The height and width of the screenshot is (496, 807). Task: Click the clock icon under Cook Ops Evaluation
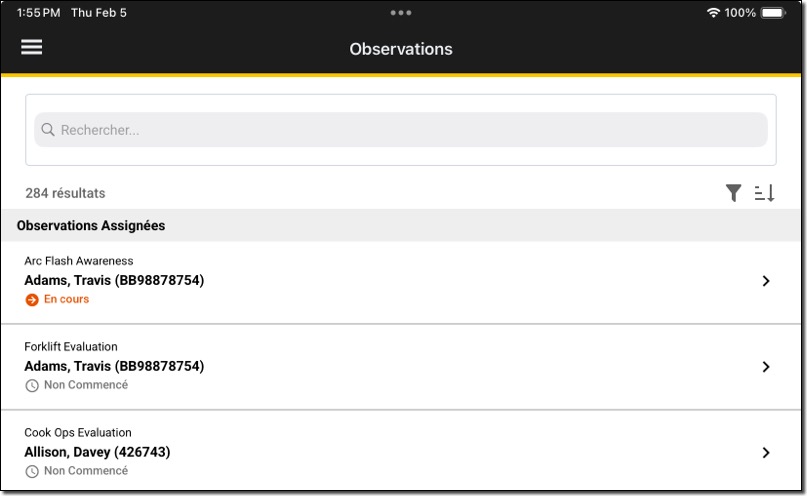32,471
